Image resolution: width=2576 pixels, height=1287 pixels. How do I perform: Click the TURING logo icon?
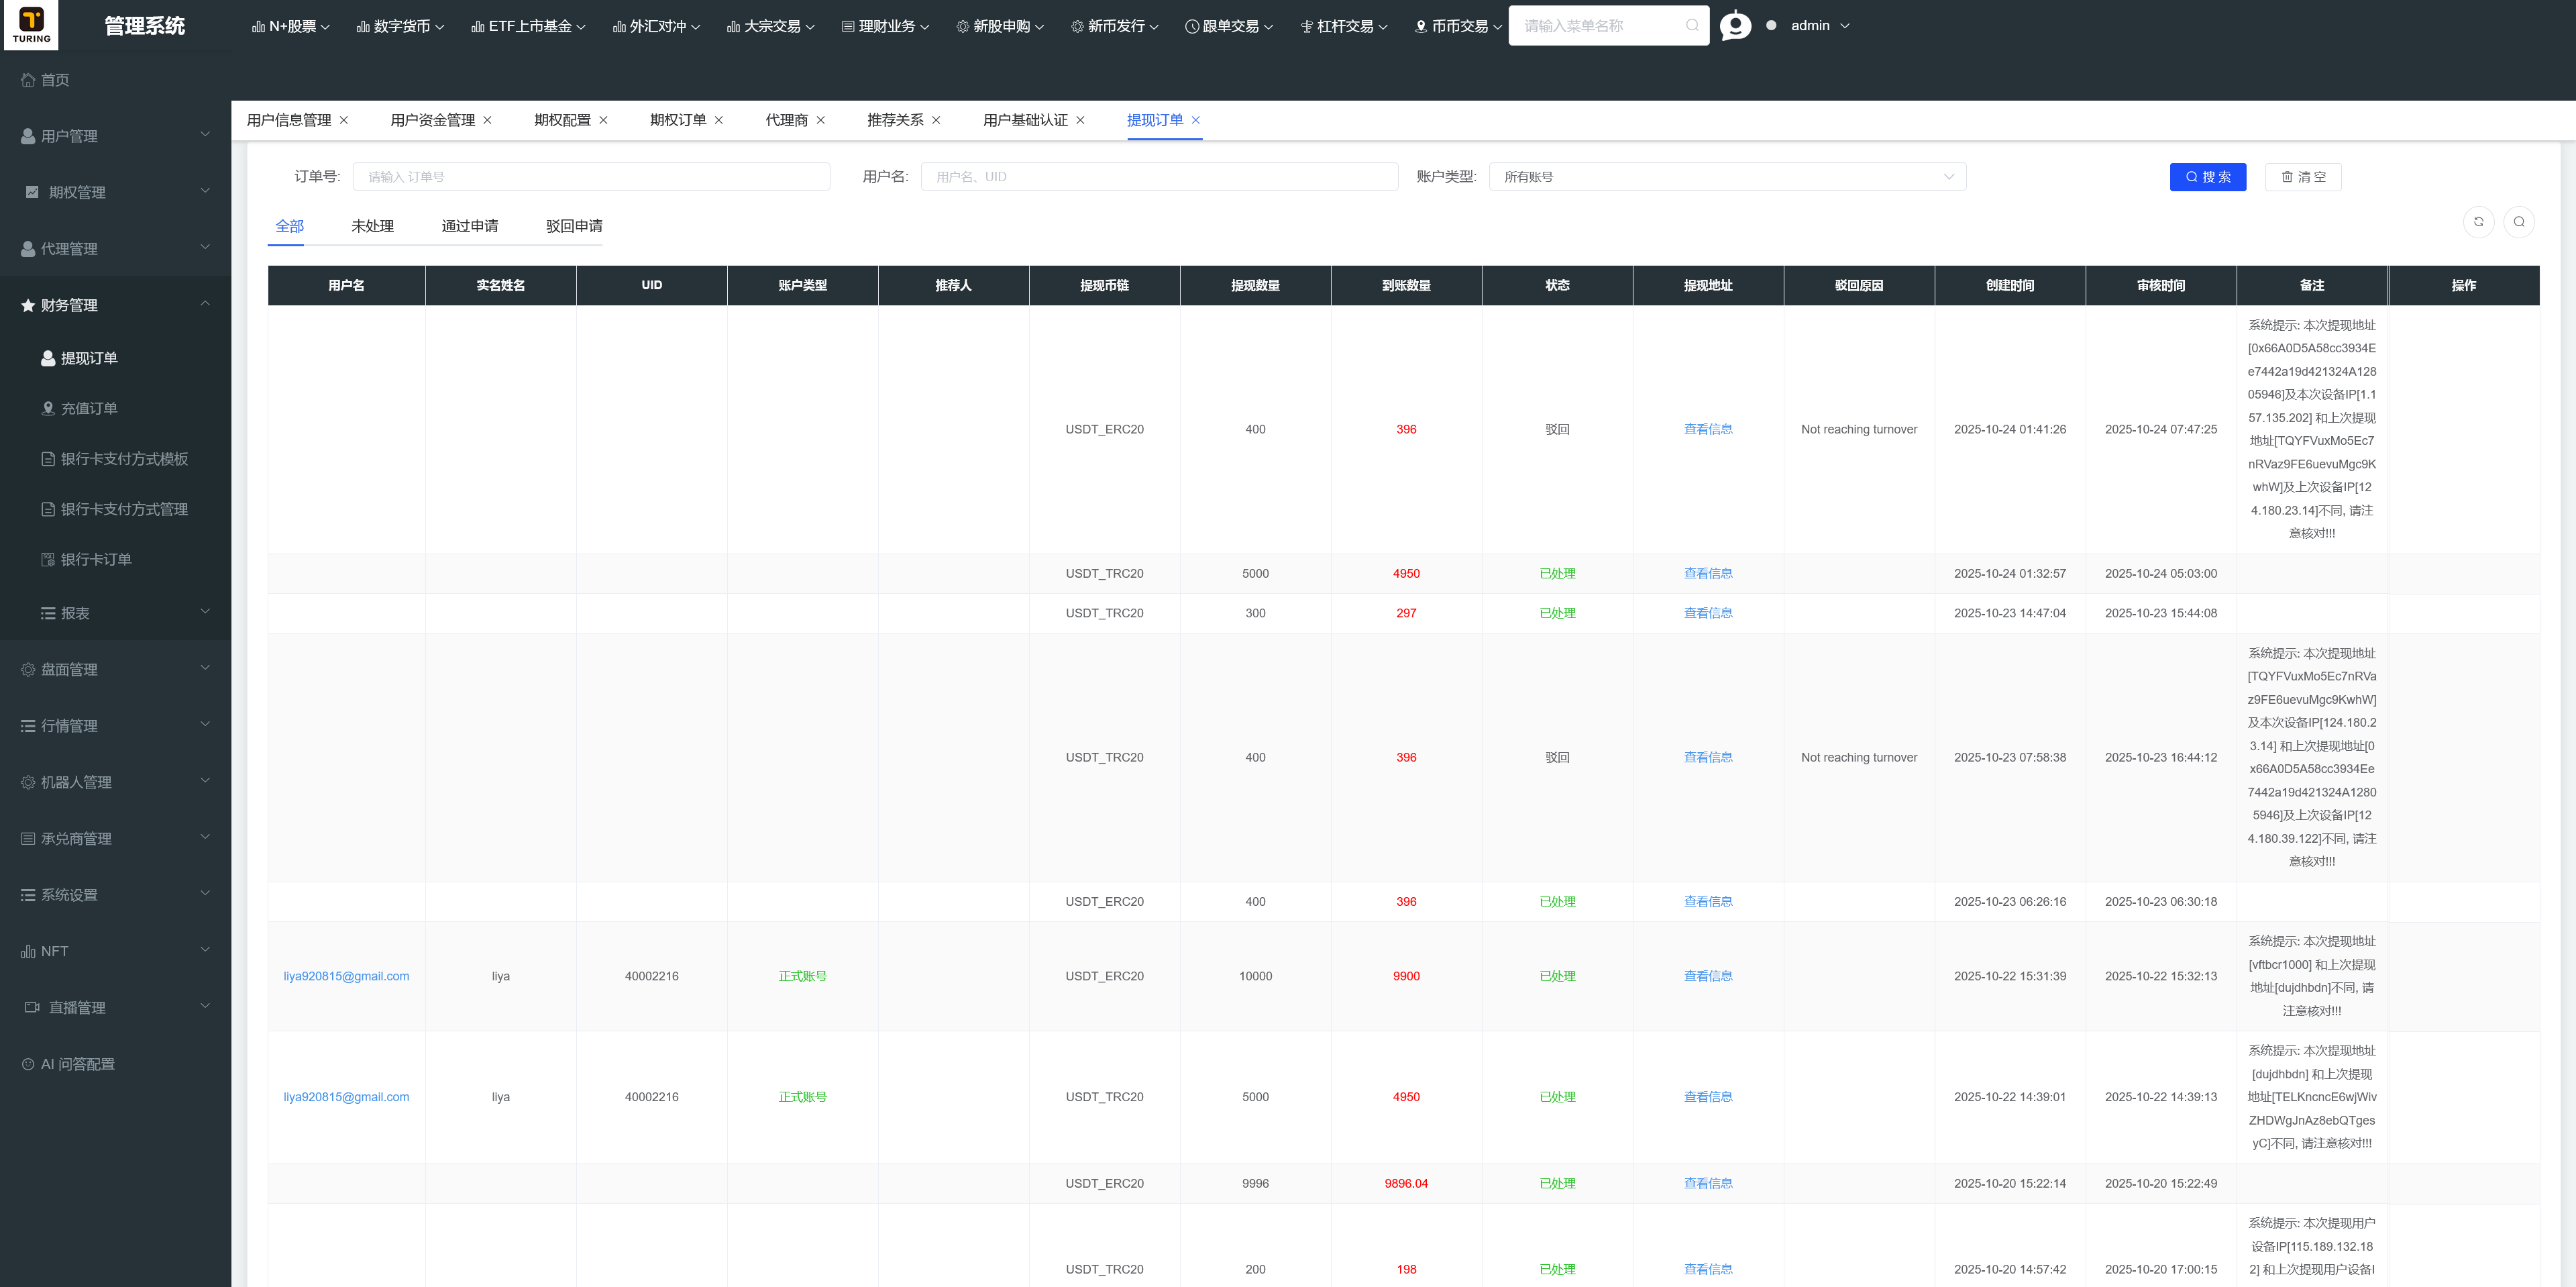click(31, 24)
